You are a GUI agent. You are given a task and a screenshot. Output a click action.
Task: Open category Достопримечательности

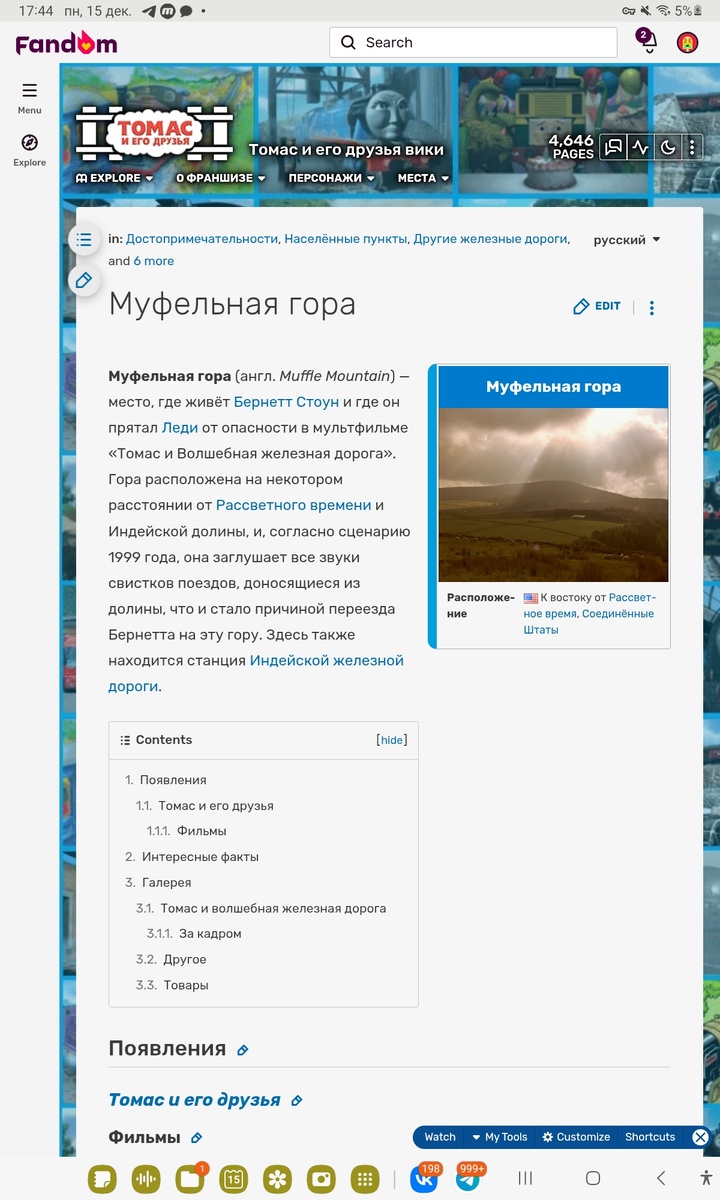[202, 239]
